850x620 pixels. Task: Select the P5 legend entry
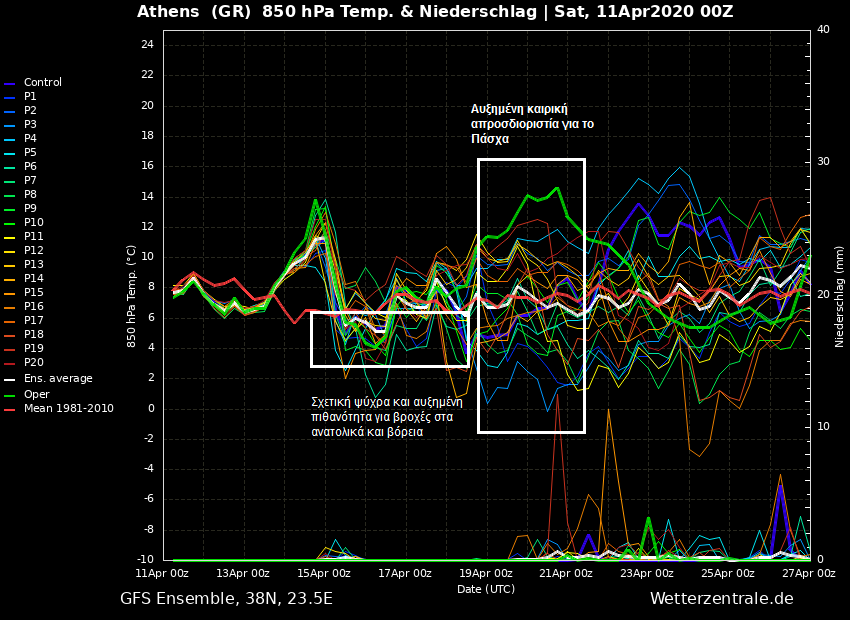click(31, 152)
